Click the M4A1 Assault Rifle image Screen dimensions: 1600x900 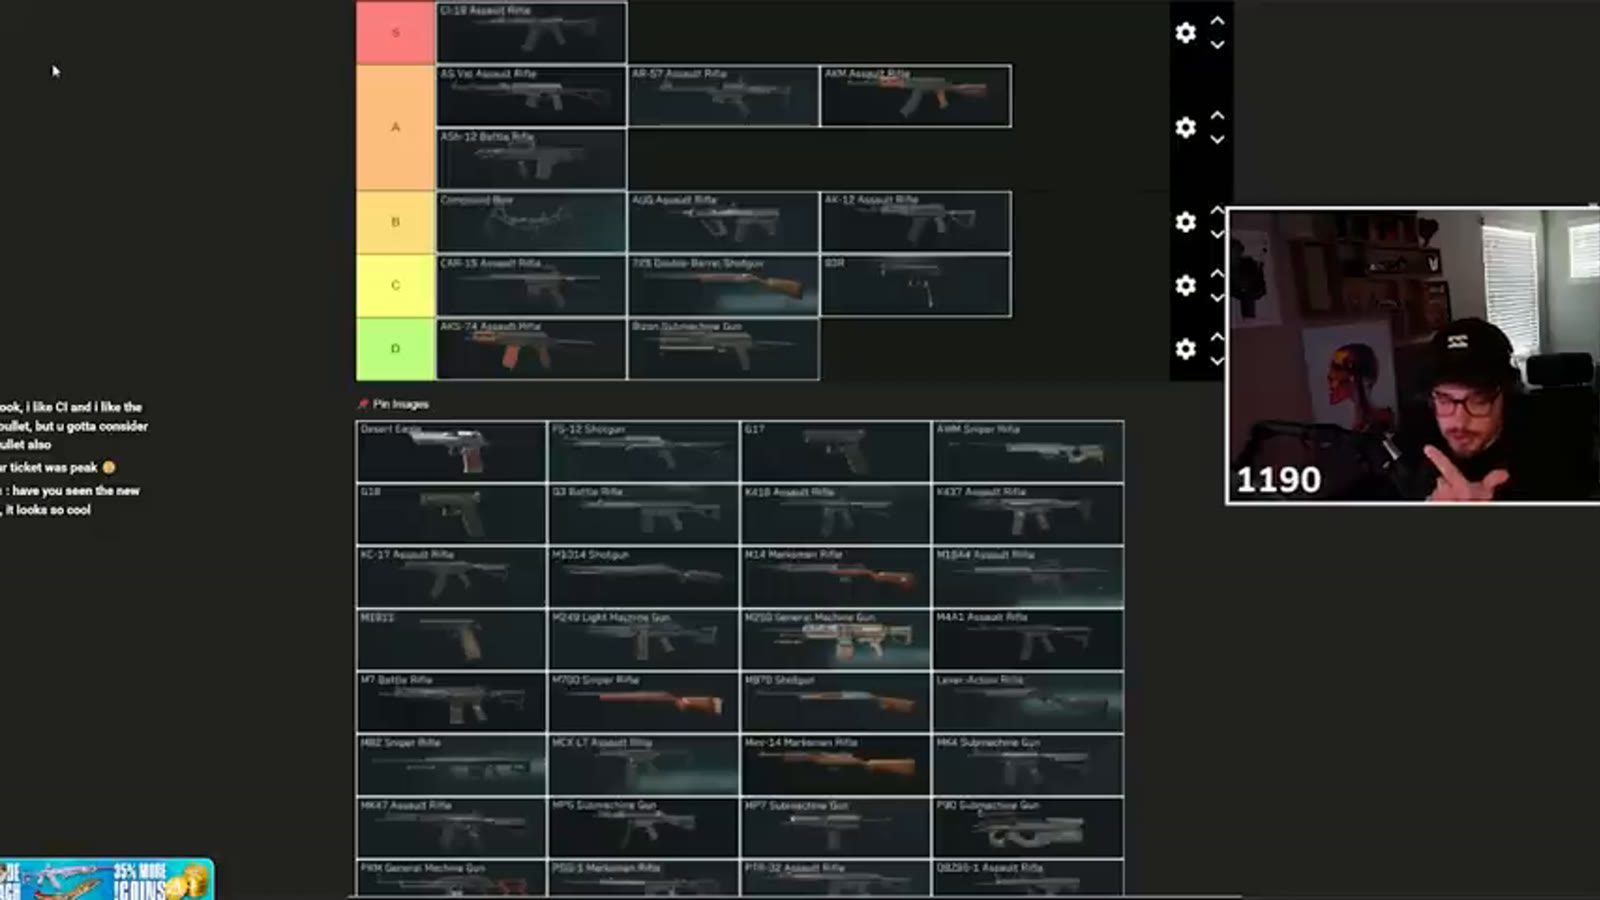(1027, 640)
